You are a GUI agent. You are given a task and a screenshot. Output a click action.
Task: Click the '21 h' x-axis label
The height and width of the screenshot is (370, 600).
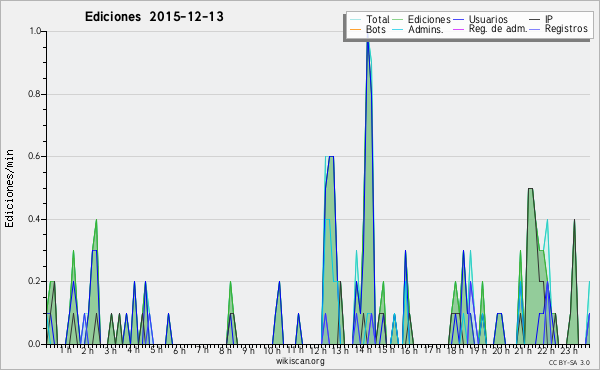[x=523, y=350]
